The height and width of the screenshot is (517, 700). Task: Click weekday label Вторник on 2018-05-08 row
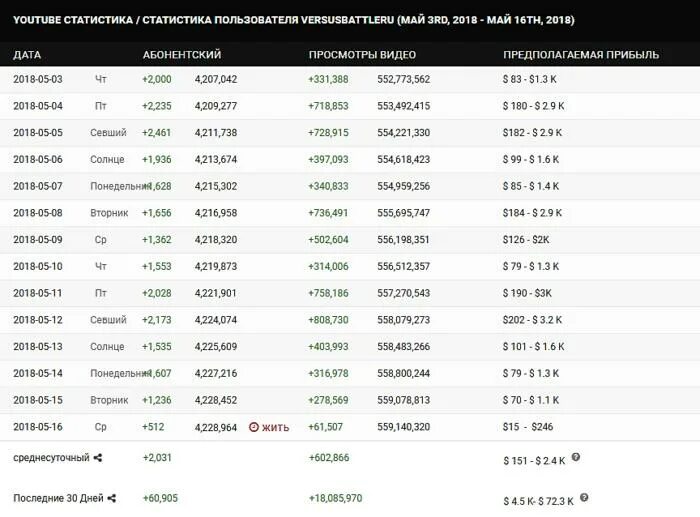pyautogui.click(x=109, y=213)
